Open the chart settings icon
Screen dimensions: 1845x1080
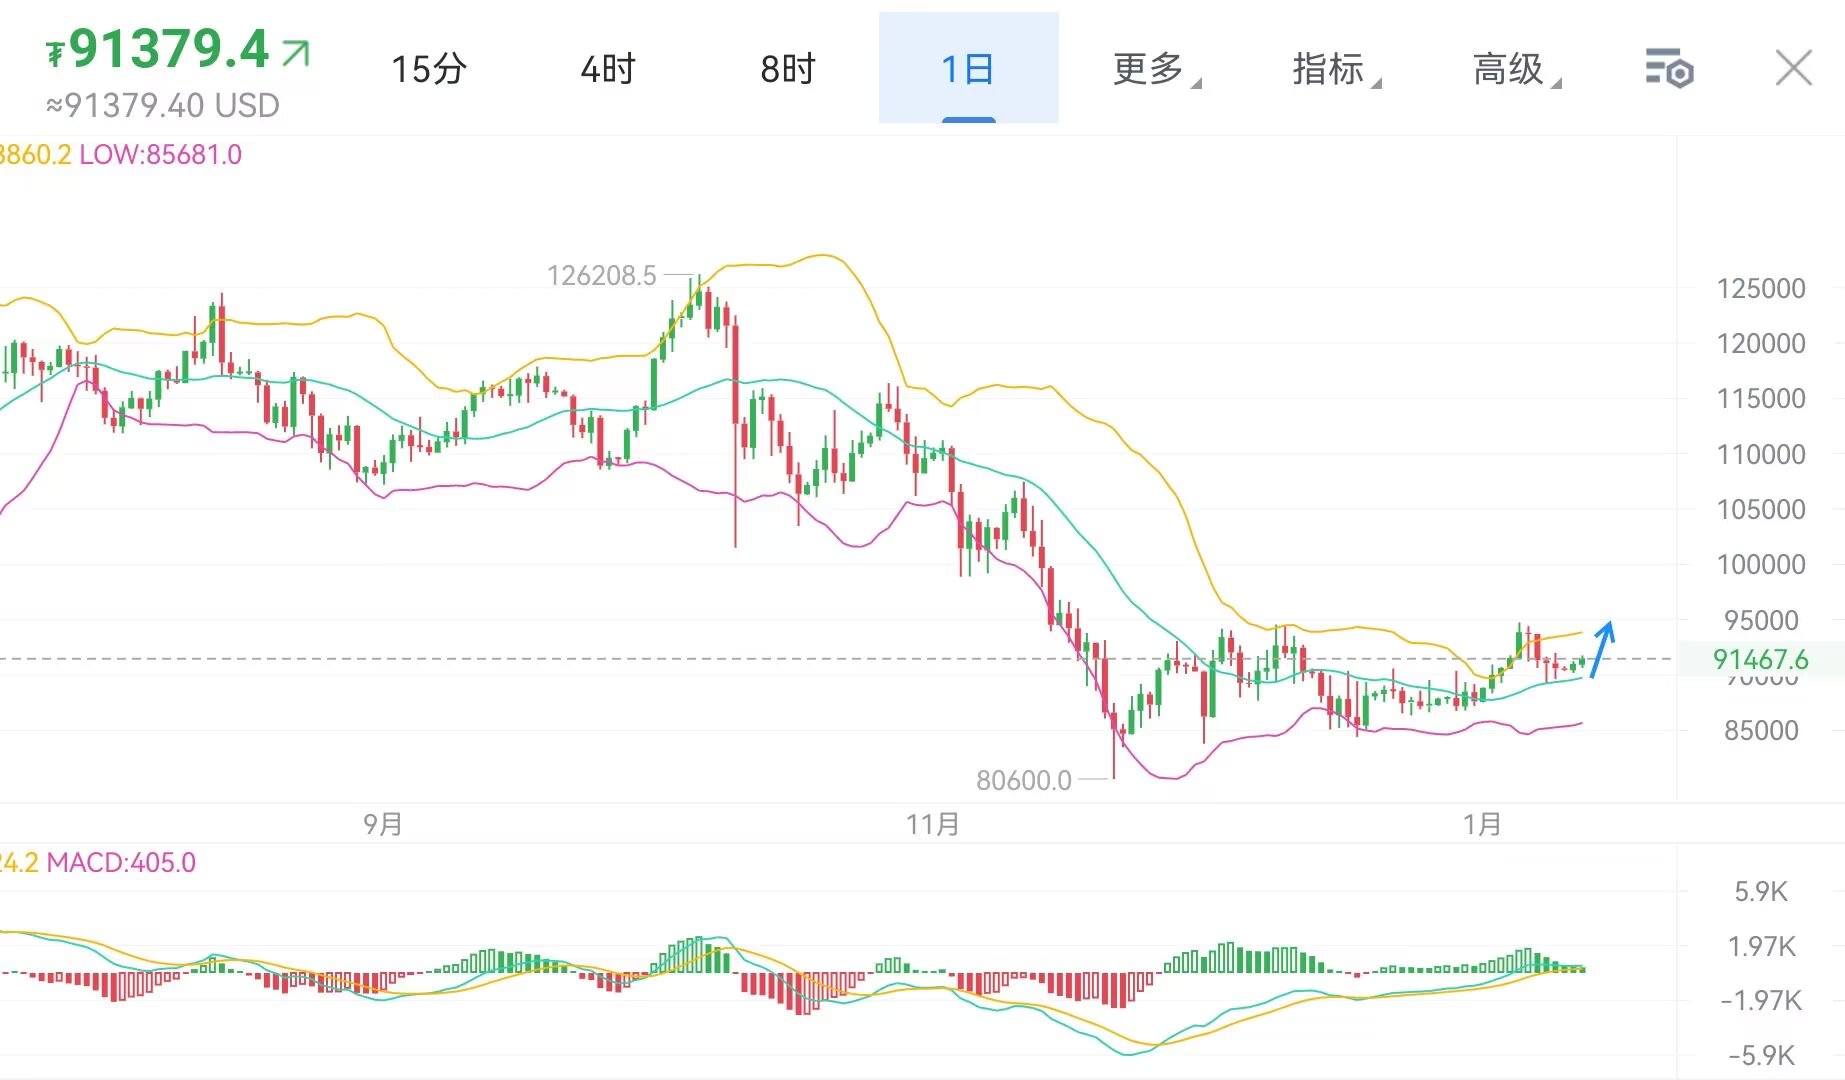pos(1668,69)
